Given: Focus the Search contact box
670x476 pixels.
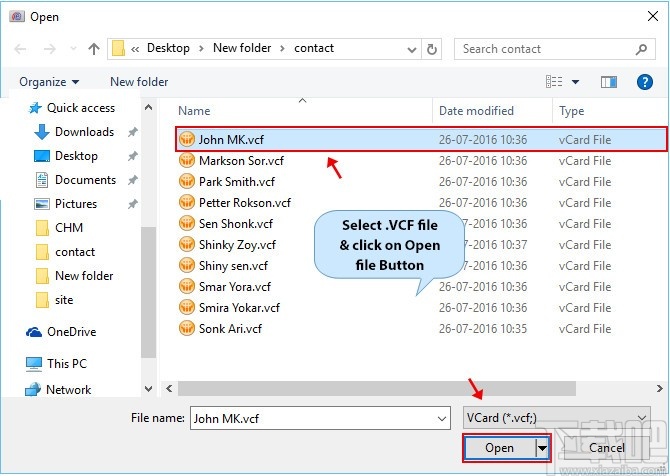Looking at the screenshot, I should (555, 49).
